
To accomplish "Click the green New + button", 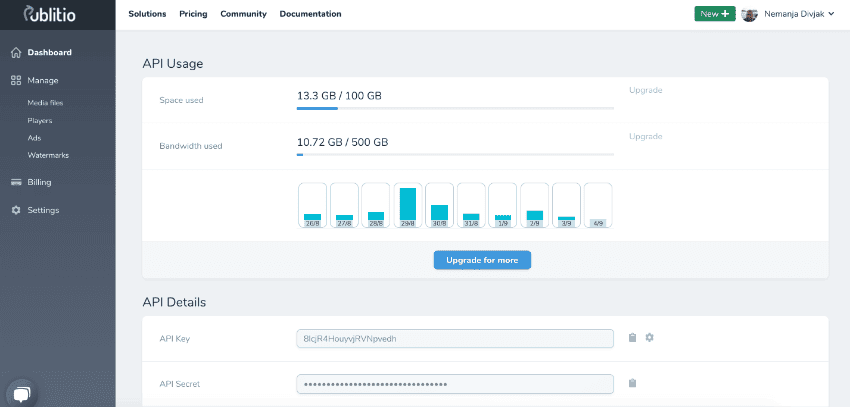I will (x=714, y=14).
